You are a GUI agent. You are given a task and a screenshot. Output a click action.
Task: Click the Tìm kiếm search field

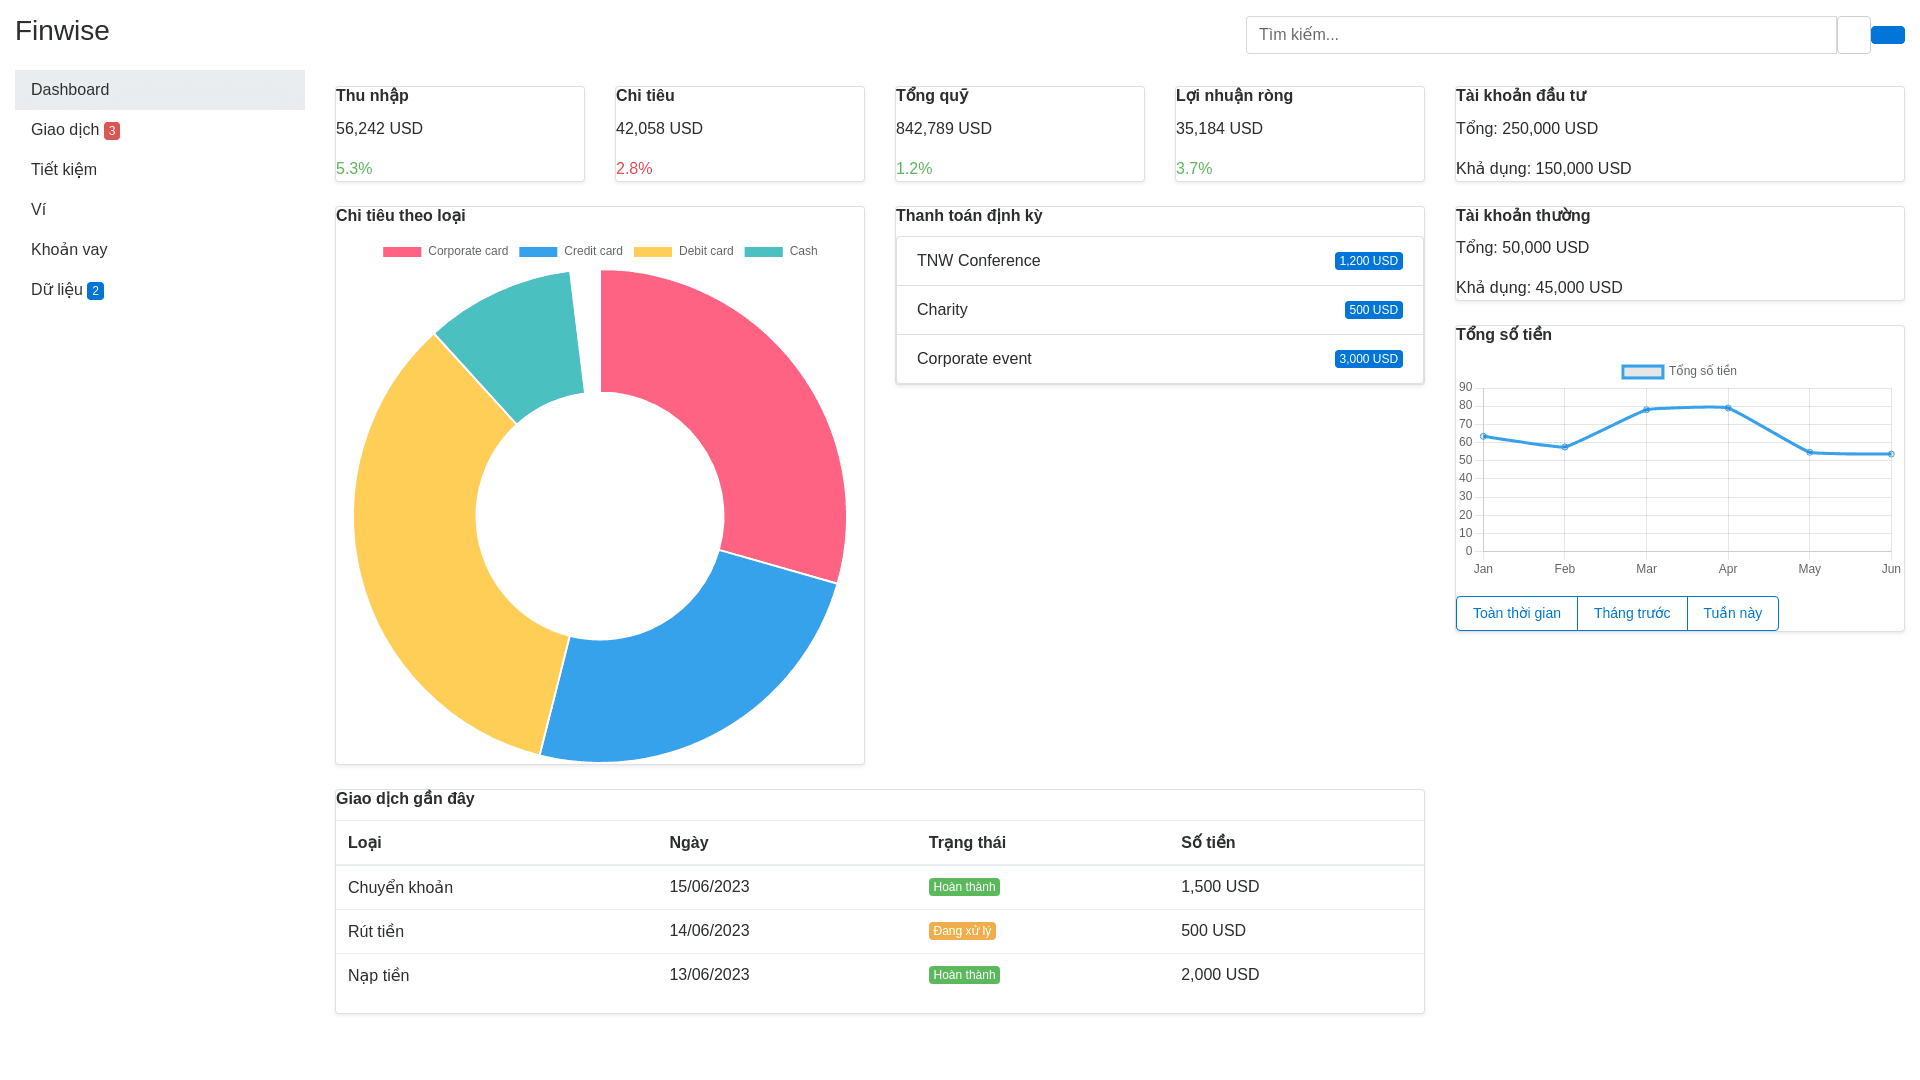(x=1540, y=35)
